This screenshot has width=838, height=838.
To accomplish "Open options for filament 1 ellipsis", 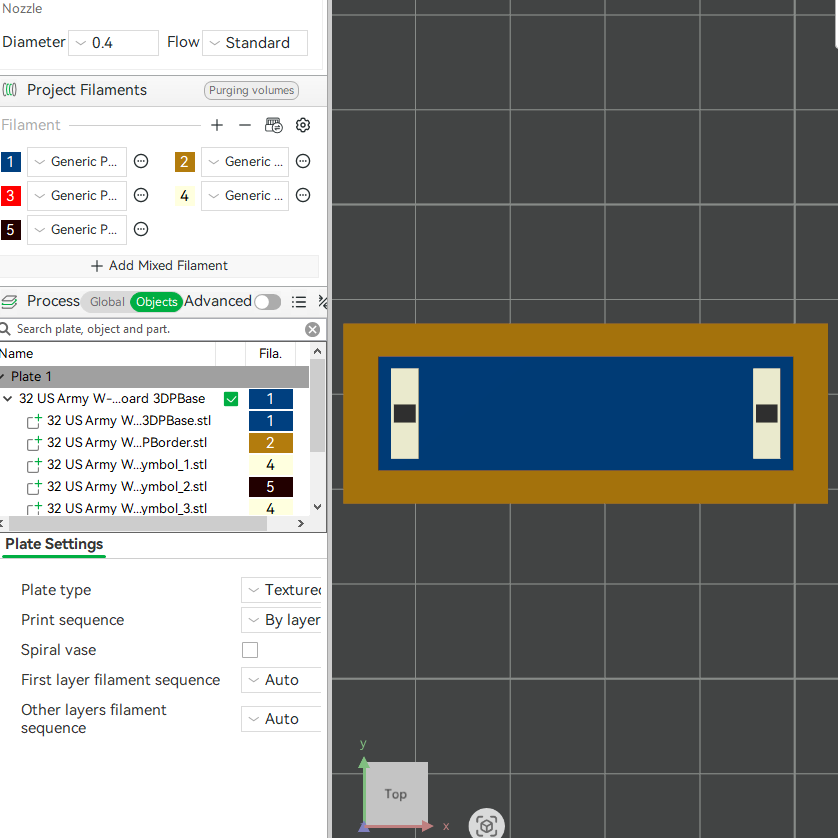I will pos(141,161).
